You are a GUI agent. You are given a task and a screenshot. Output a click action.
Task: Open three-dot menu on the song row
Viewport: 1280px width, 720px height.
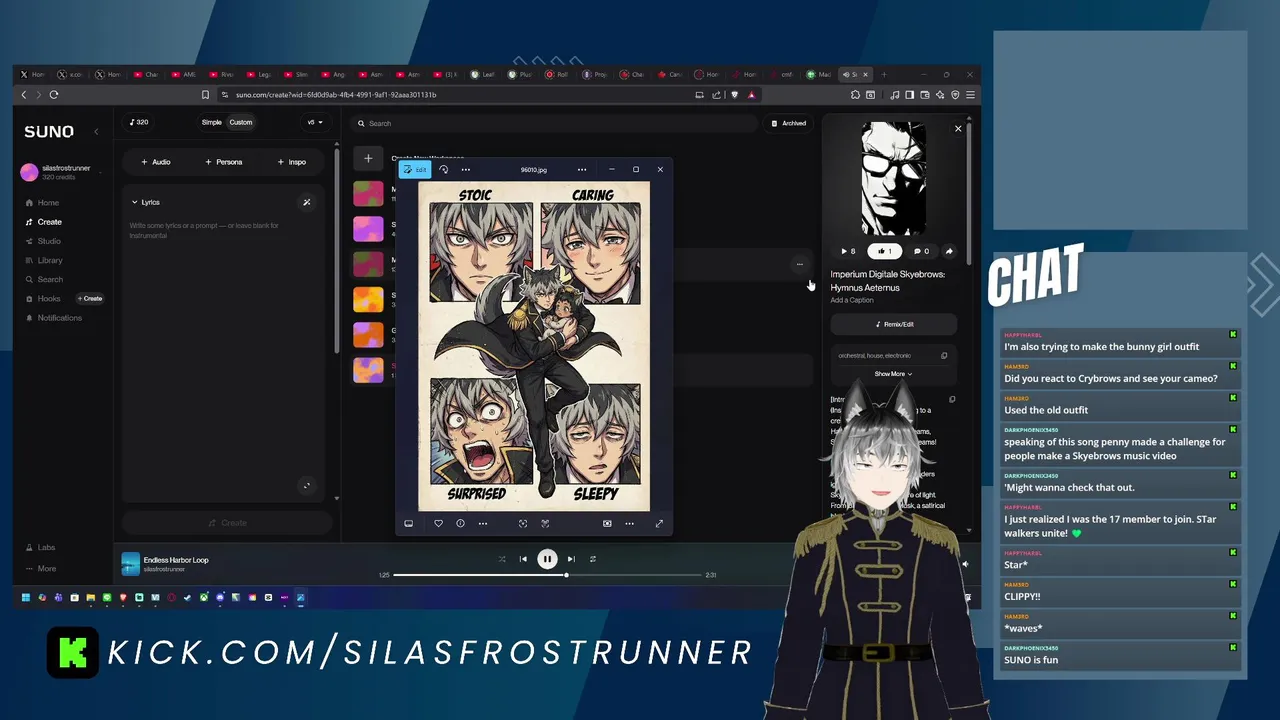point(799,264)
